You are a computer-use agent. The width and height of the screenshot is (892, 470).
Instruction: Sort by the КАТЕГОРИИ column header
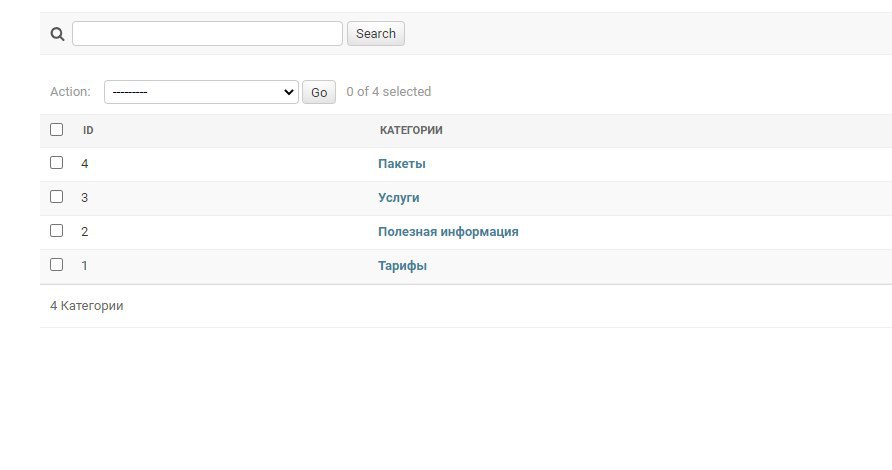click(x=411, y=130)
